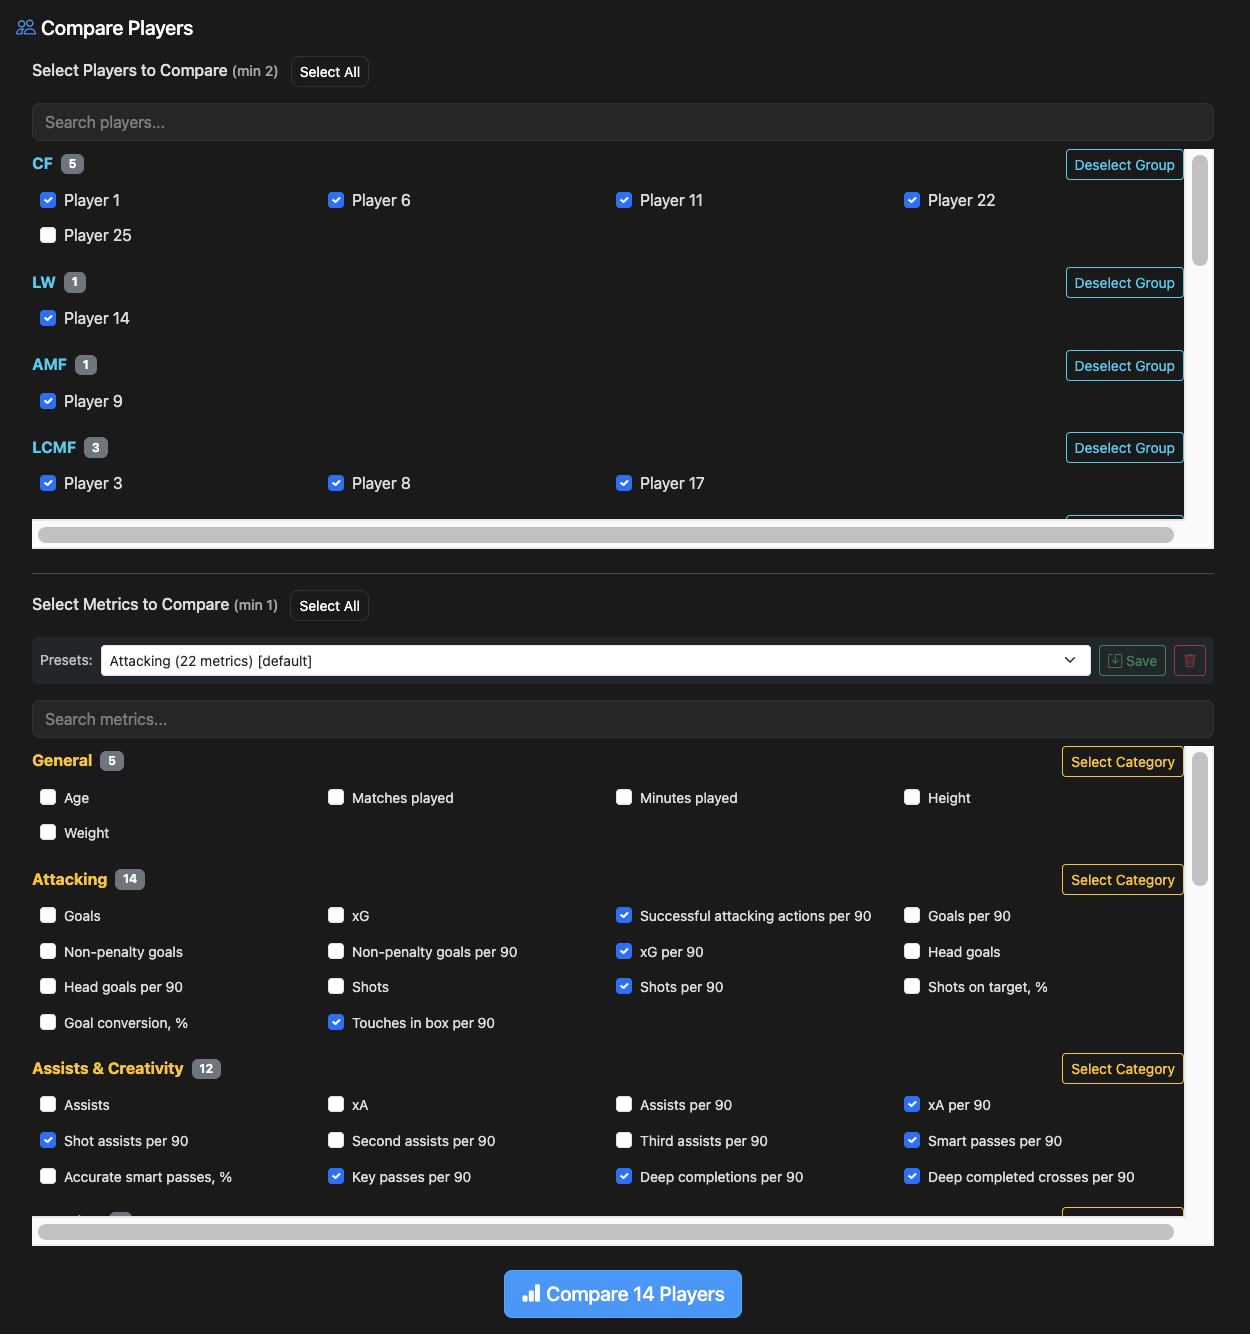This screenshot has width=1250, height=1334.
Task: Click Select All for players
Action: tap(329, 72)
